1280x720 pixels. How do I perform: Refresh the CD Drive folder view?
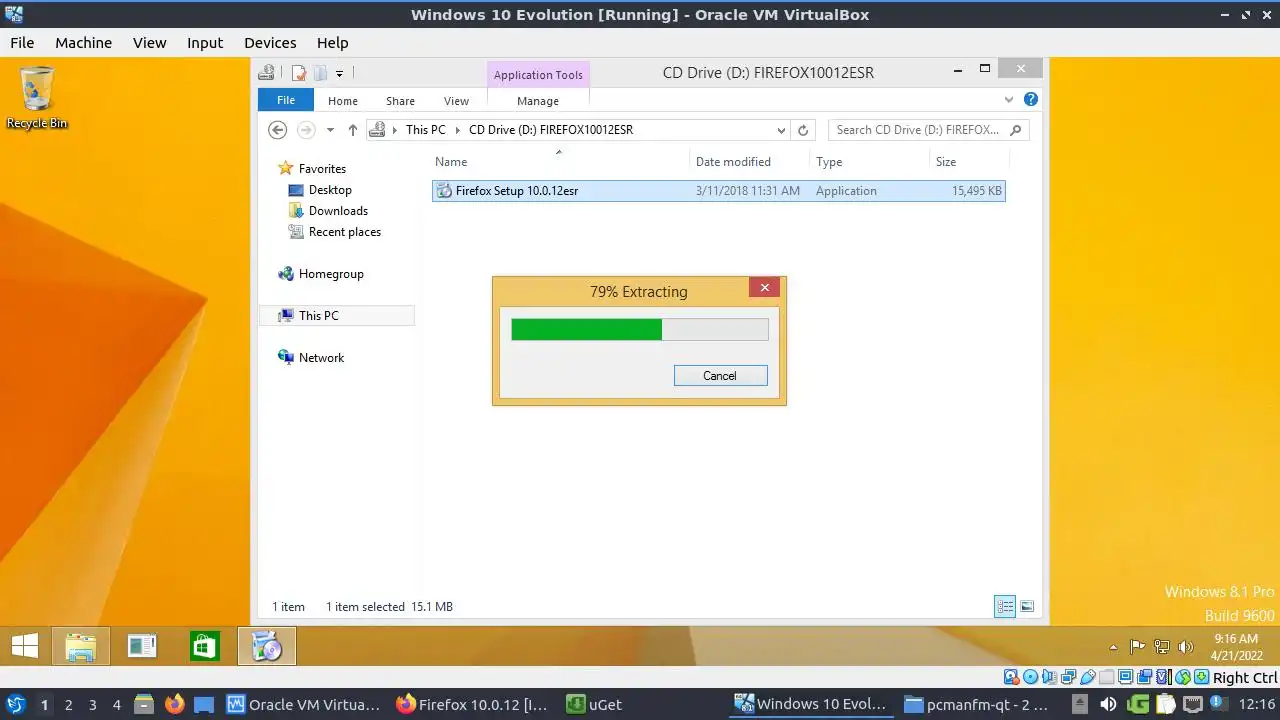tap(802, 130)
